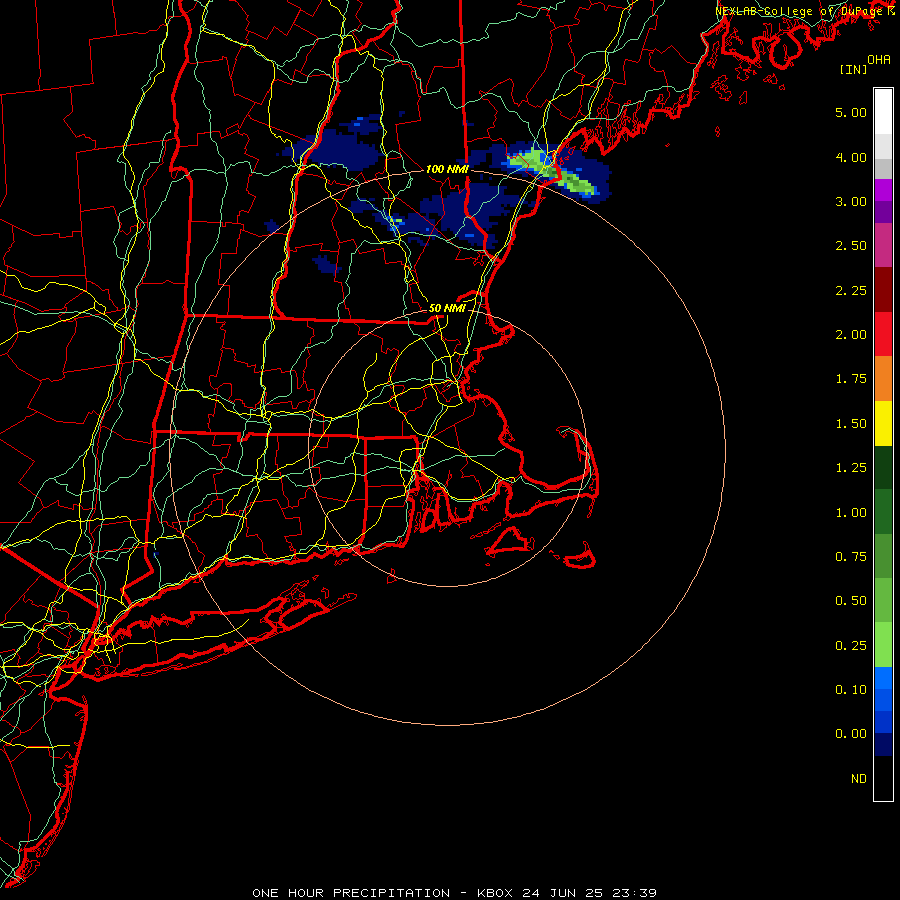Click the "OHA" product code label

(x=879, y=60)
